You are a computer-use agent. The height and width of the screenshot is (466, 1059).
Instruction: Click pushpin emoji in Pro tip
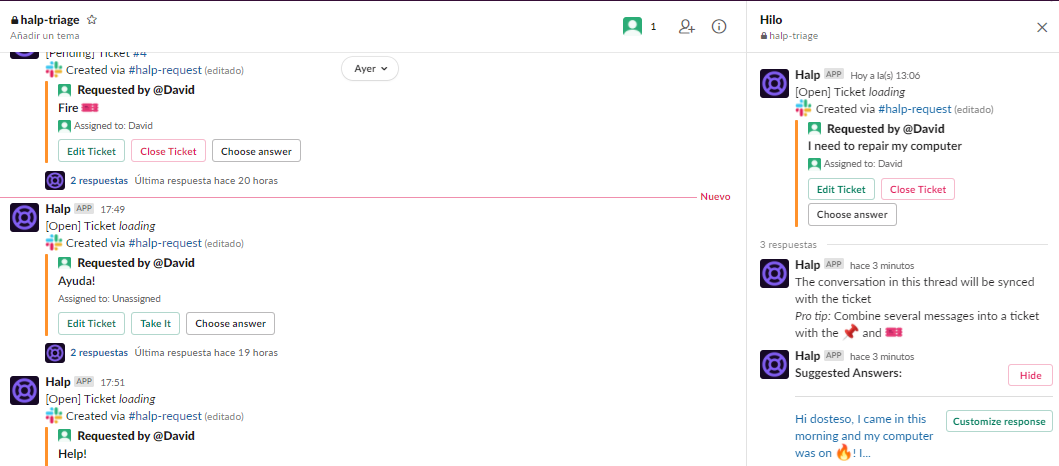(x=850, y=332)
